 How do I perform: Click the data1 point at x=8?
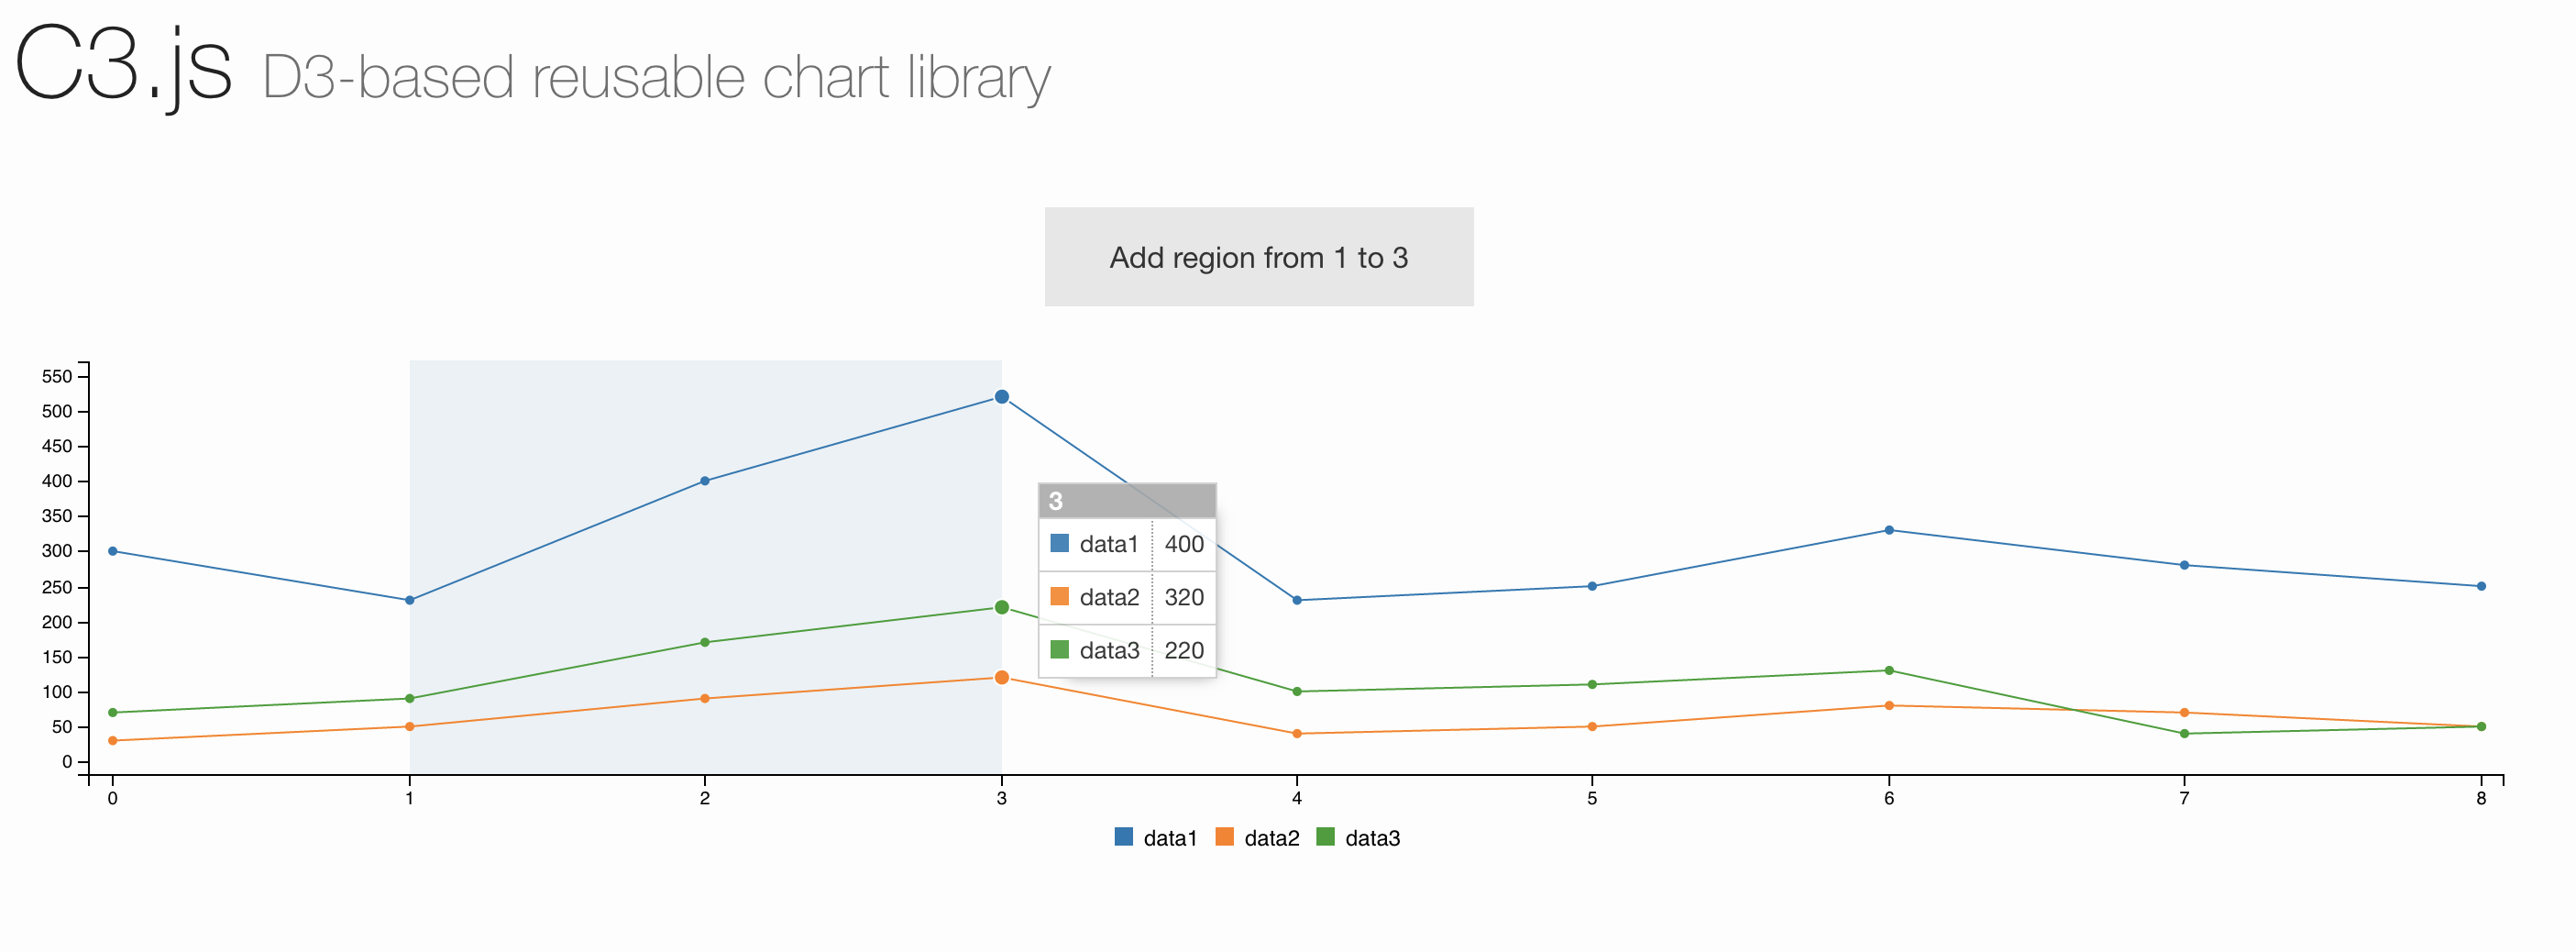[x=2481, y=586]
